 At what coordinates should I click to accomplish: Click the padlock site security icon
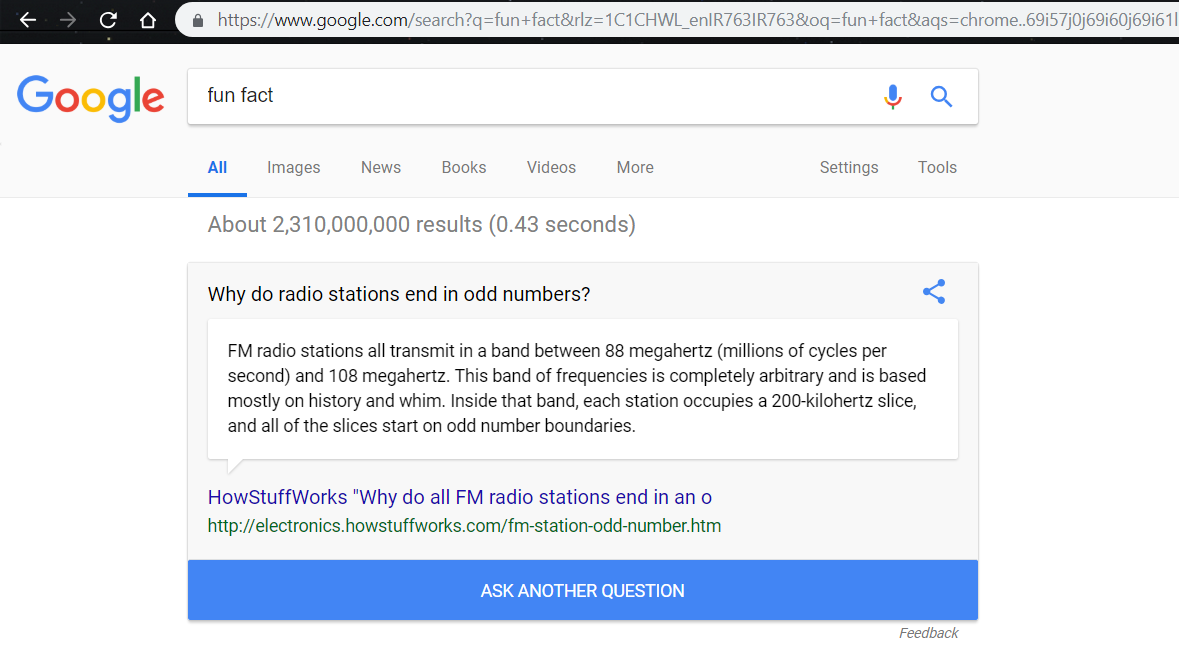[198, 20]
